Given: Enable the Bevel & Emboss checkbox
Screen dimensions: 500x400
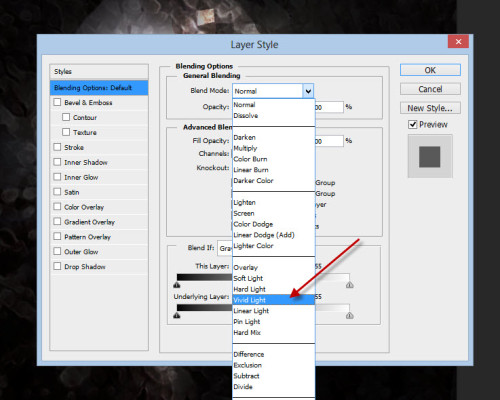Looking at the screenshot, I should [57, 102].
